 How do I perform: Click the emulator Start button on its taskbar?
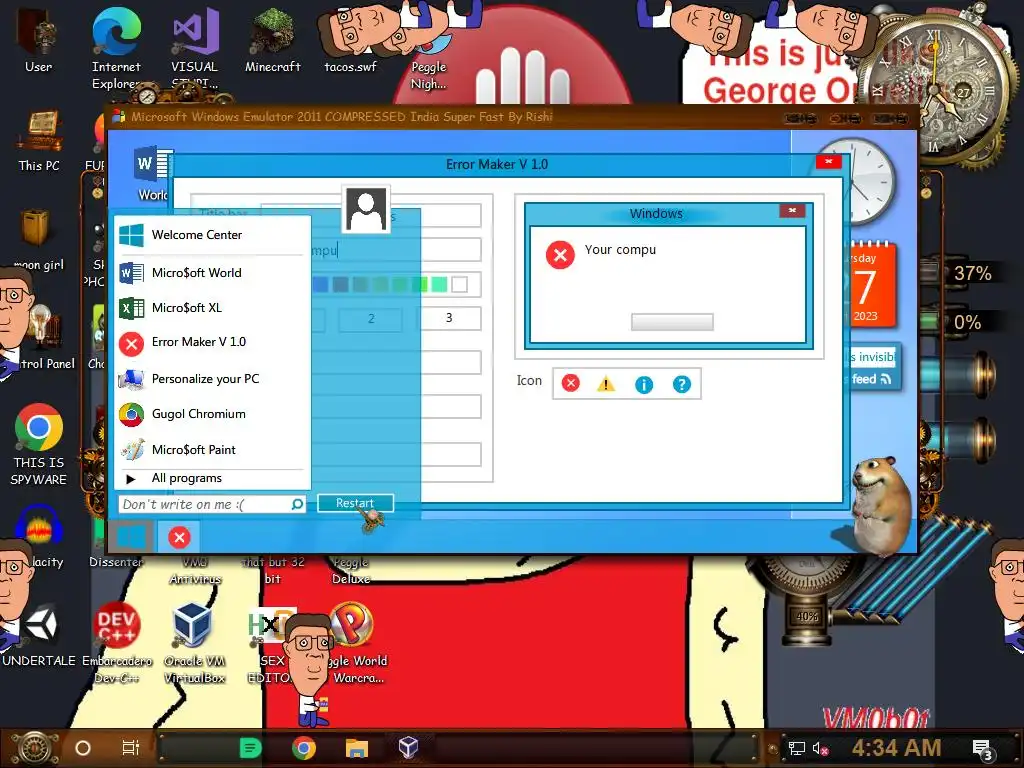(x=131, y=537)
